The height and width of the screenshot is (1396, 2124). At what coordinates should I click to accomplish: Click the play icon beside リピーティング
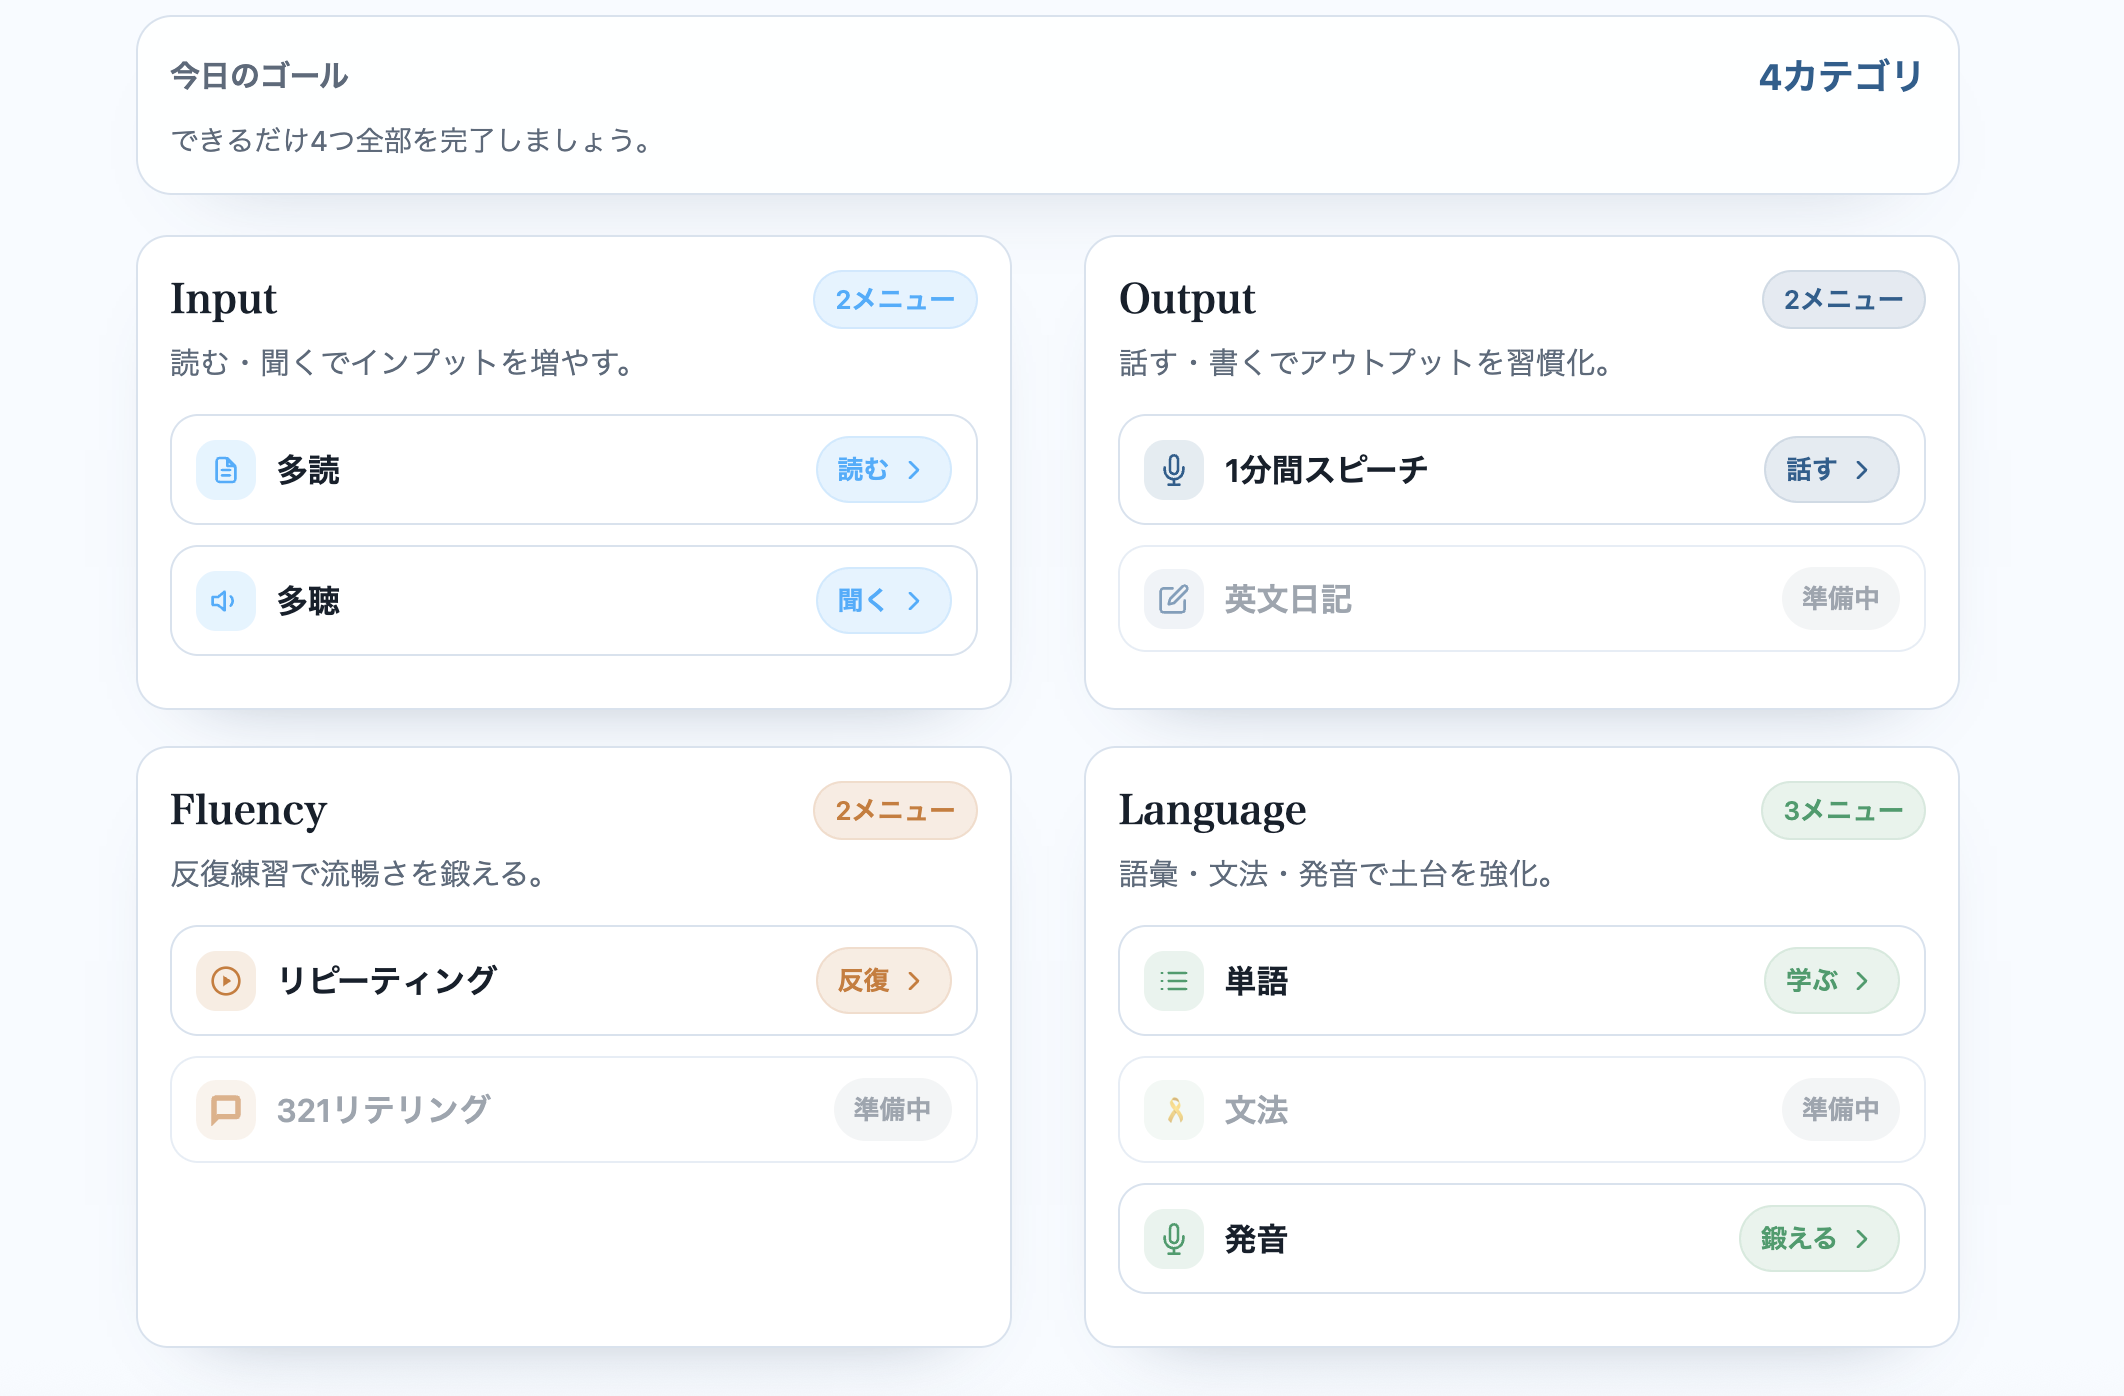tap(225, 980)
